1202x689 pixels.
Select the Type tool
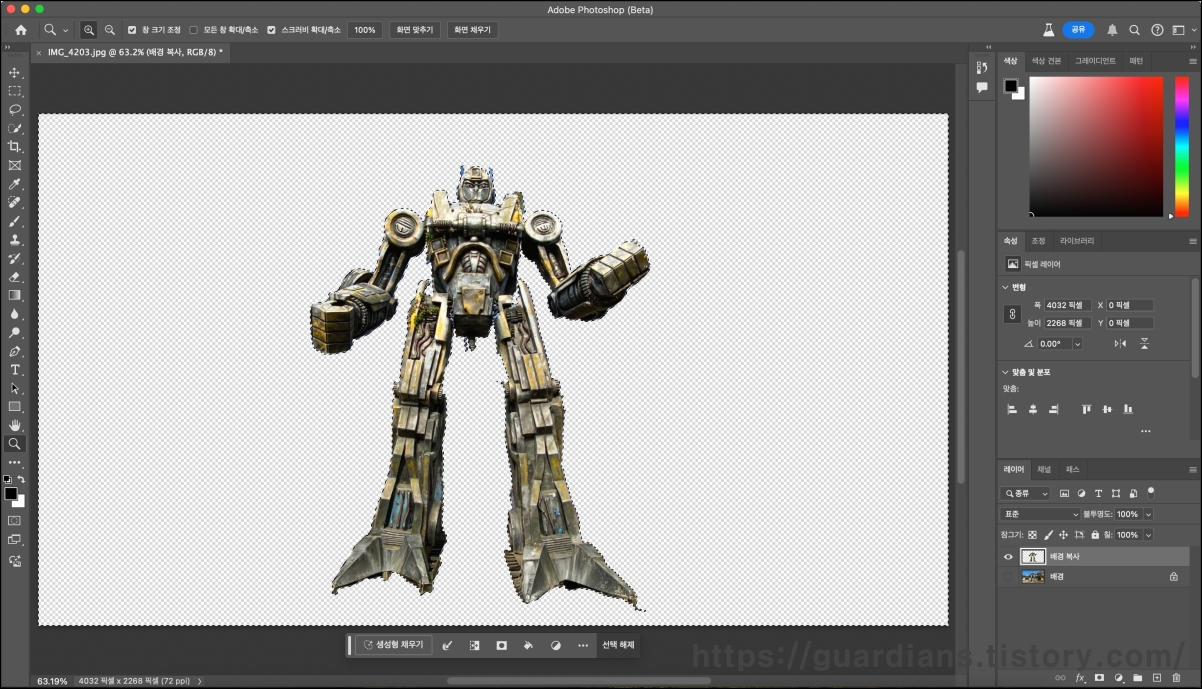pyautogui.click(x=15, y=370)
